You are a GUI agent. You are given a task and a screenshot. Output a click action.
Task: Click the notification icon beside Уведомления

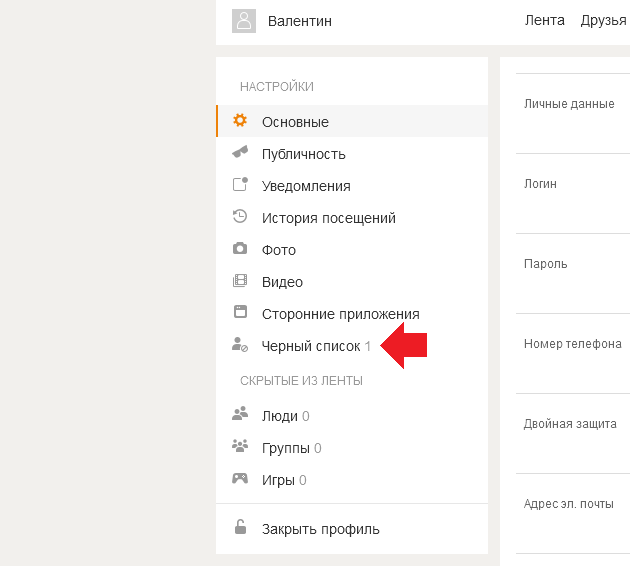tap(240, 184)
